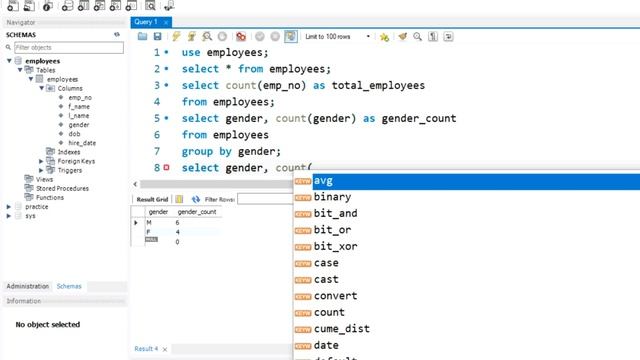Open SQL script file from main toolbar
The width and height of the screenshot is (640, 360).
click(x=29, y=6)
